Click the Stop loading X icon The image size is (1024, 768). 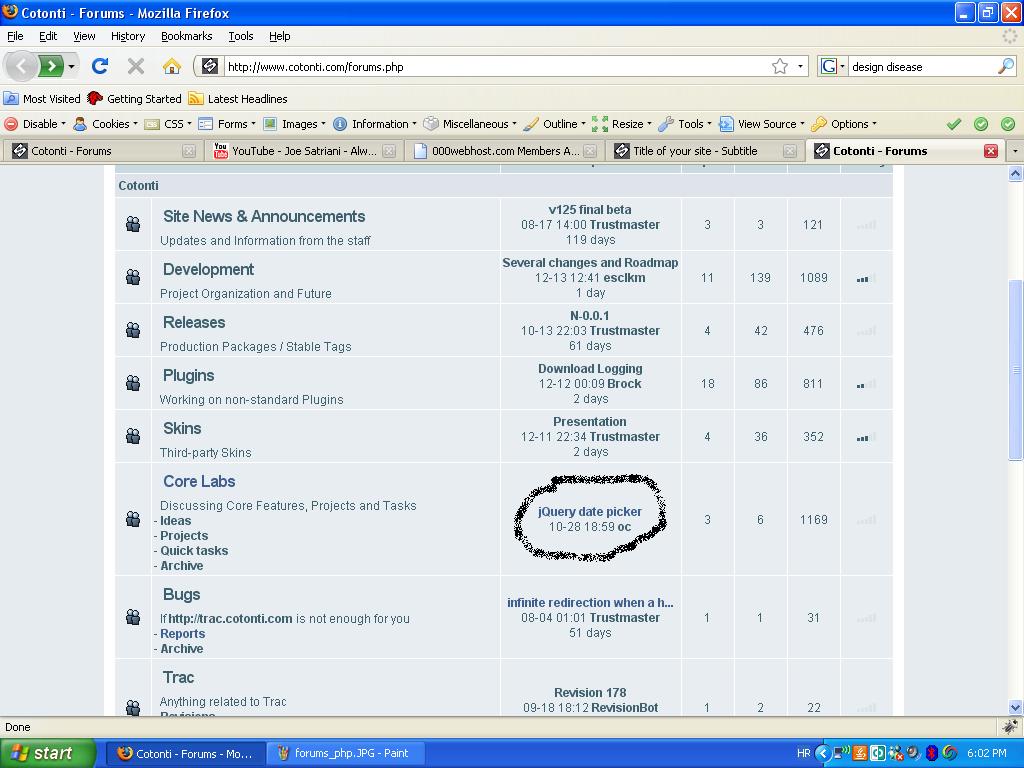tap(136, 66)
